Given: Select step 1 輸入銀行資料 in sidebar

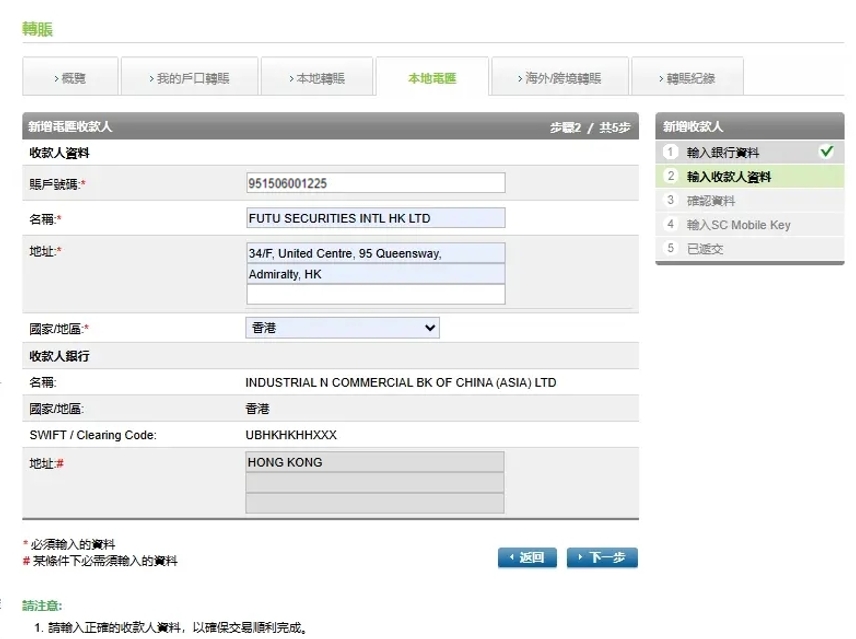Looking at the screenshot, I should coord(750,152).
